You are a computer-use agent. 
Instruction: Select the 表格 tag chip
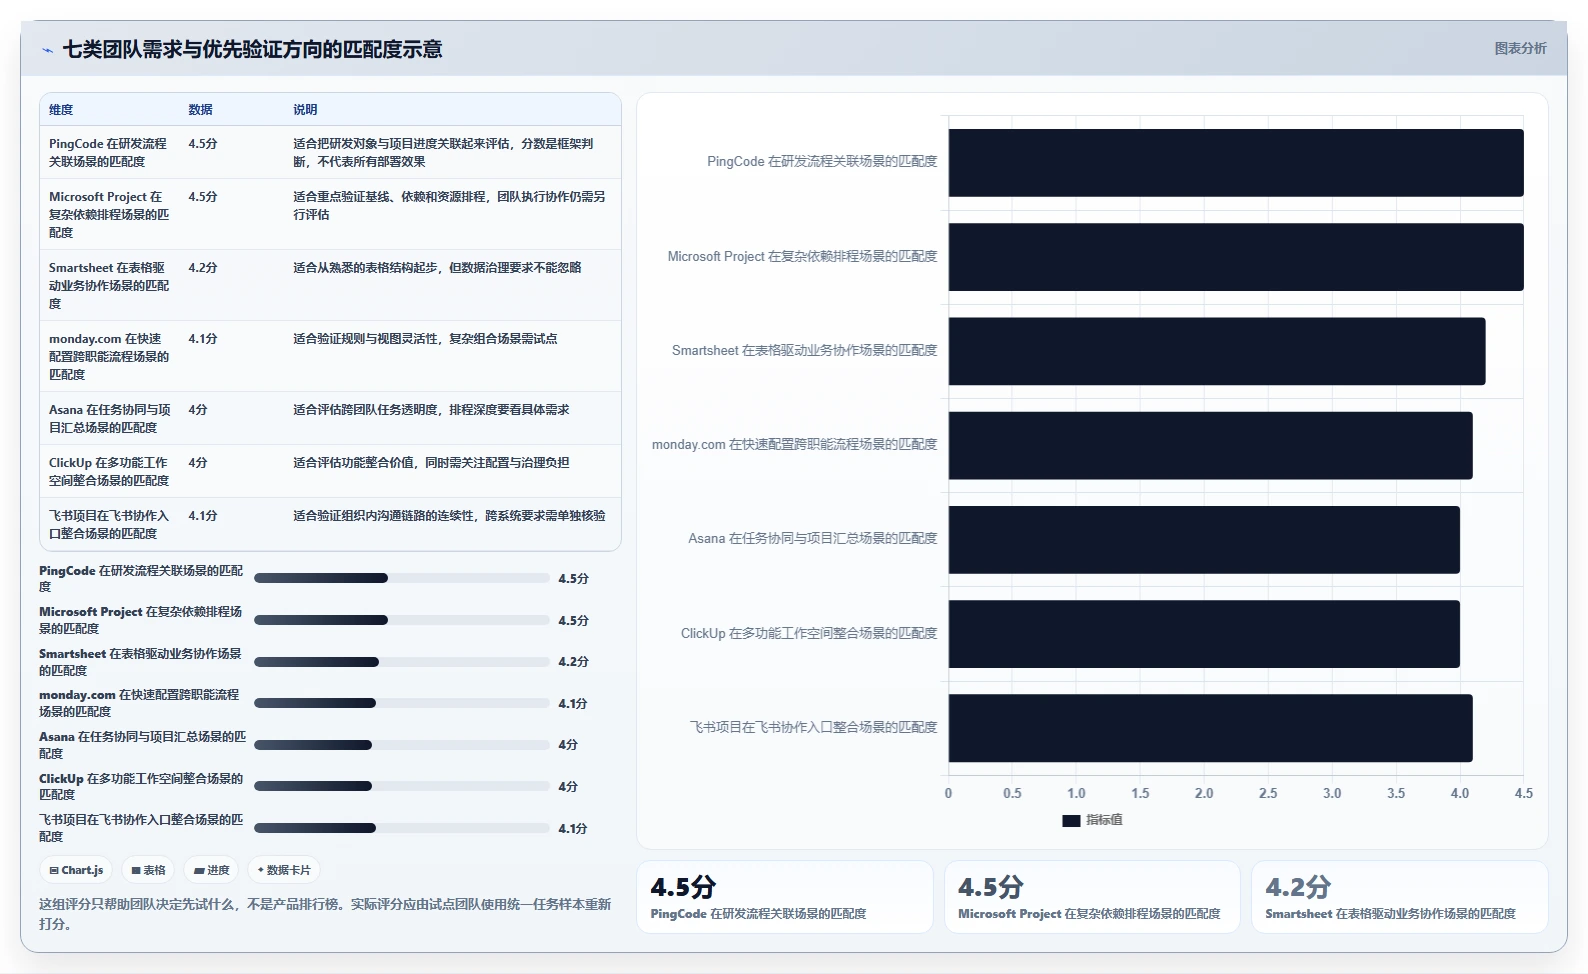[x=148, y=870]
